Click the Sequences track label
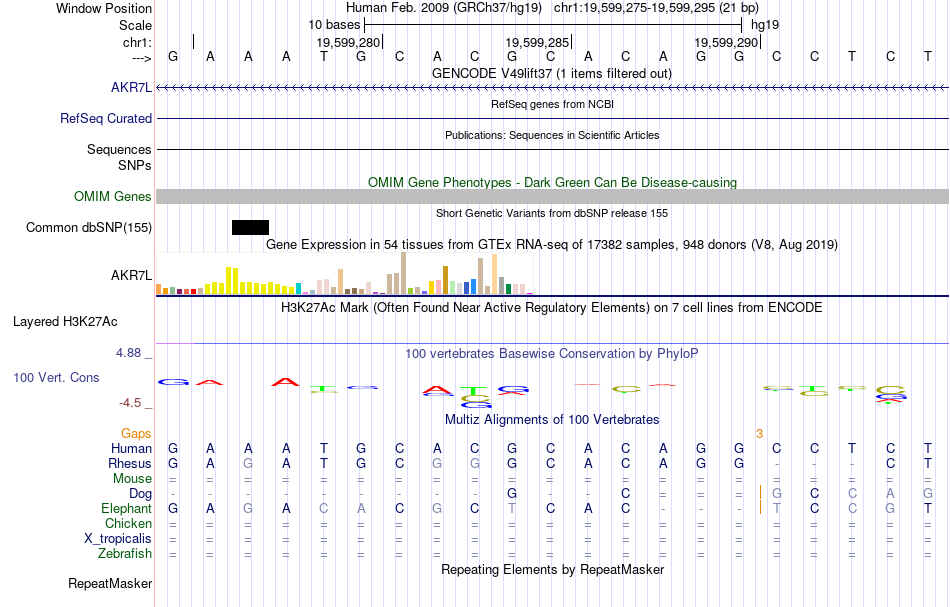950x607 pixels. (119, 150)
